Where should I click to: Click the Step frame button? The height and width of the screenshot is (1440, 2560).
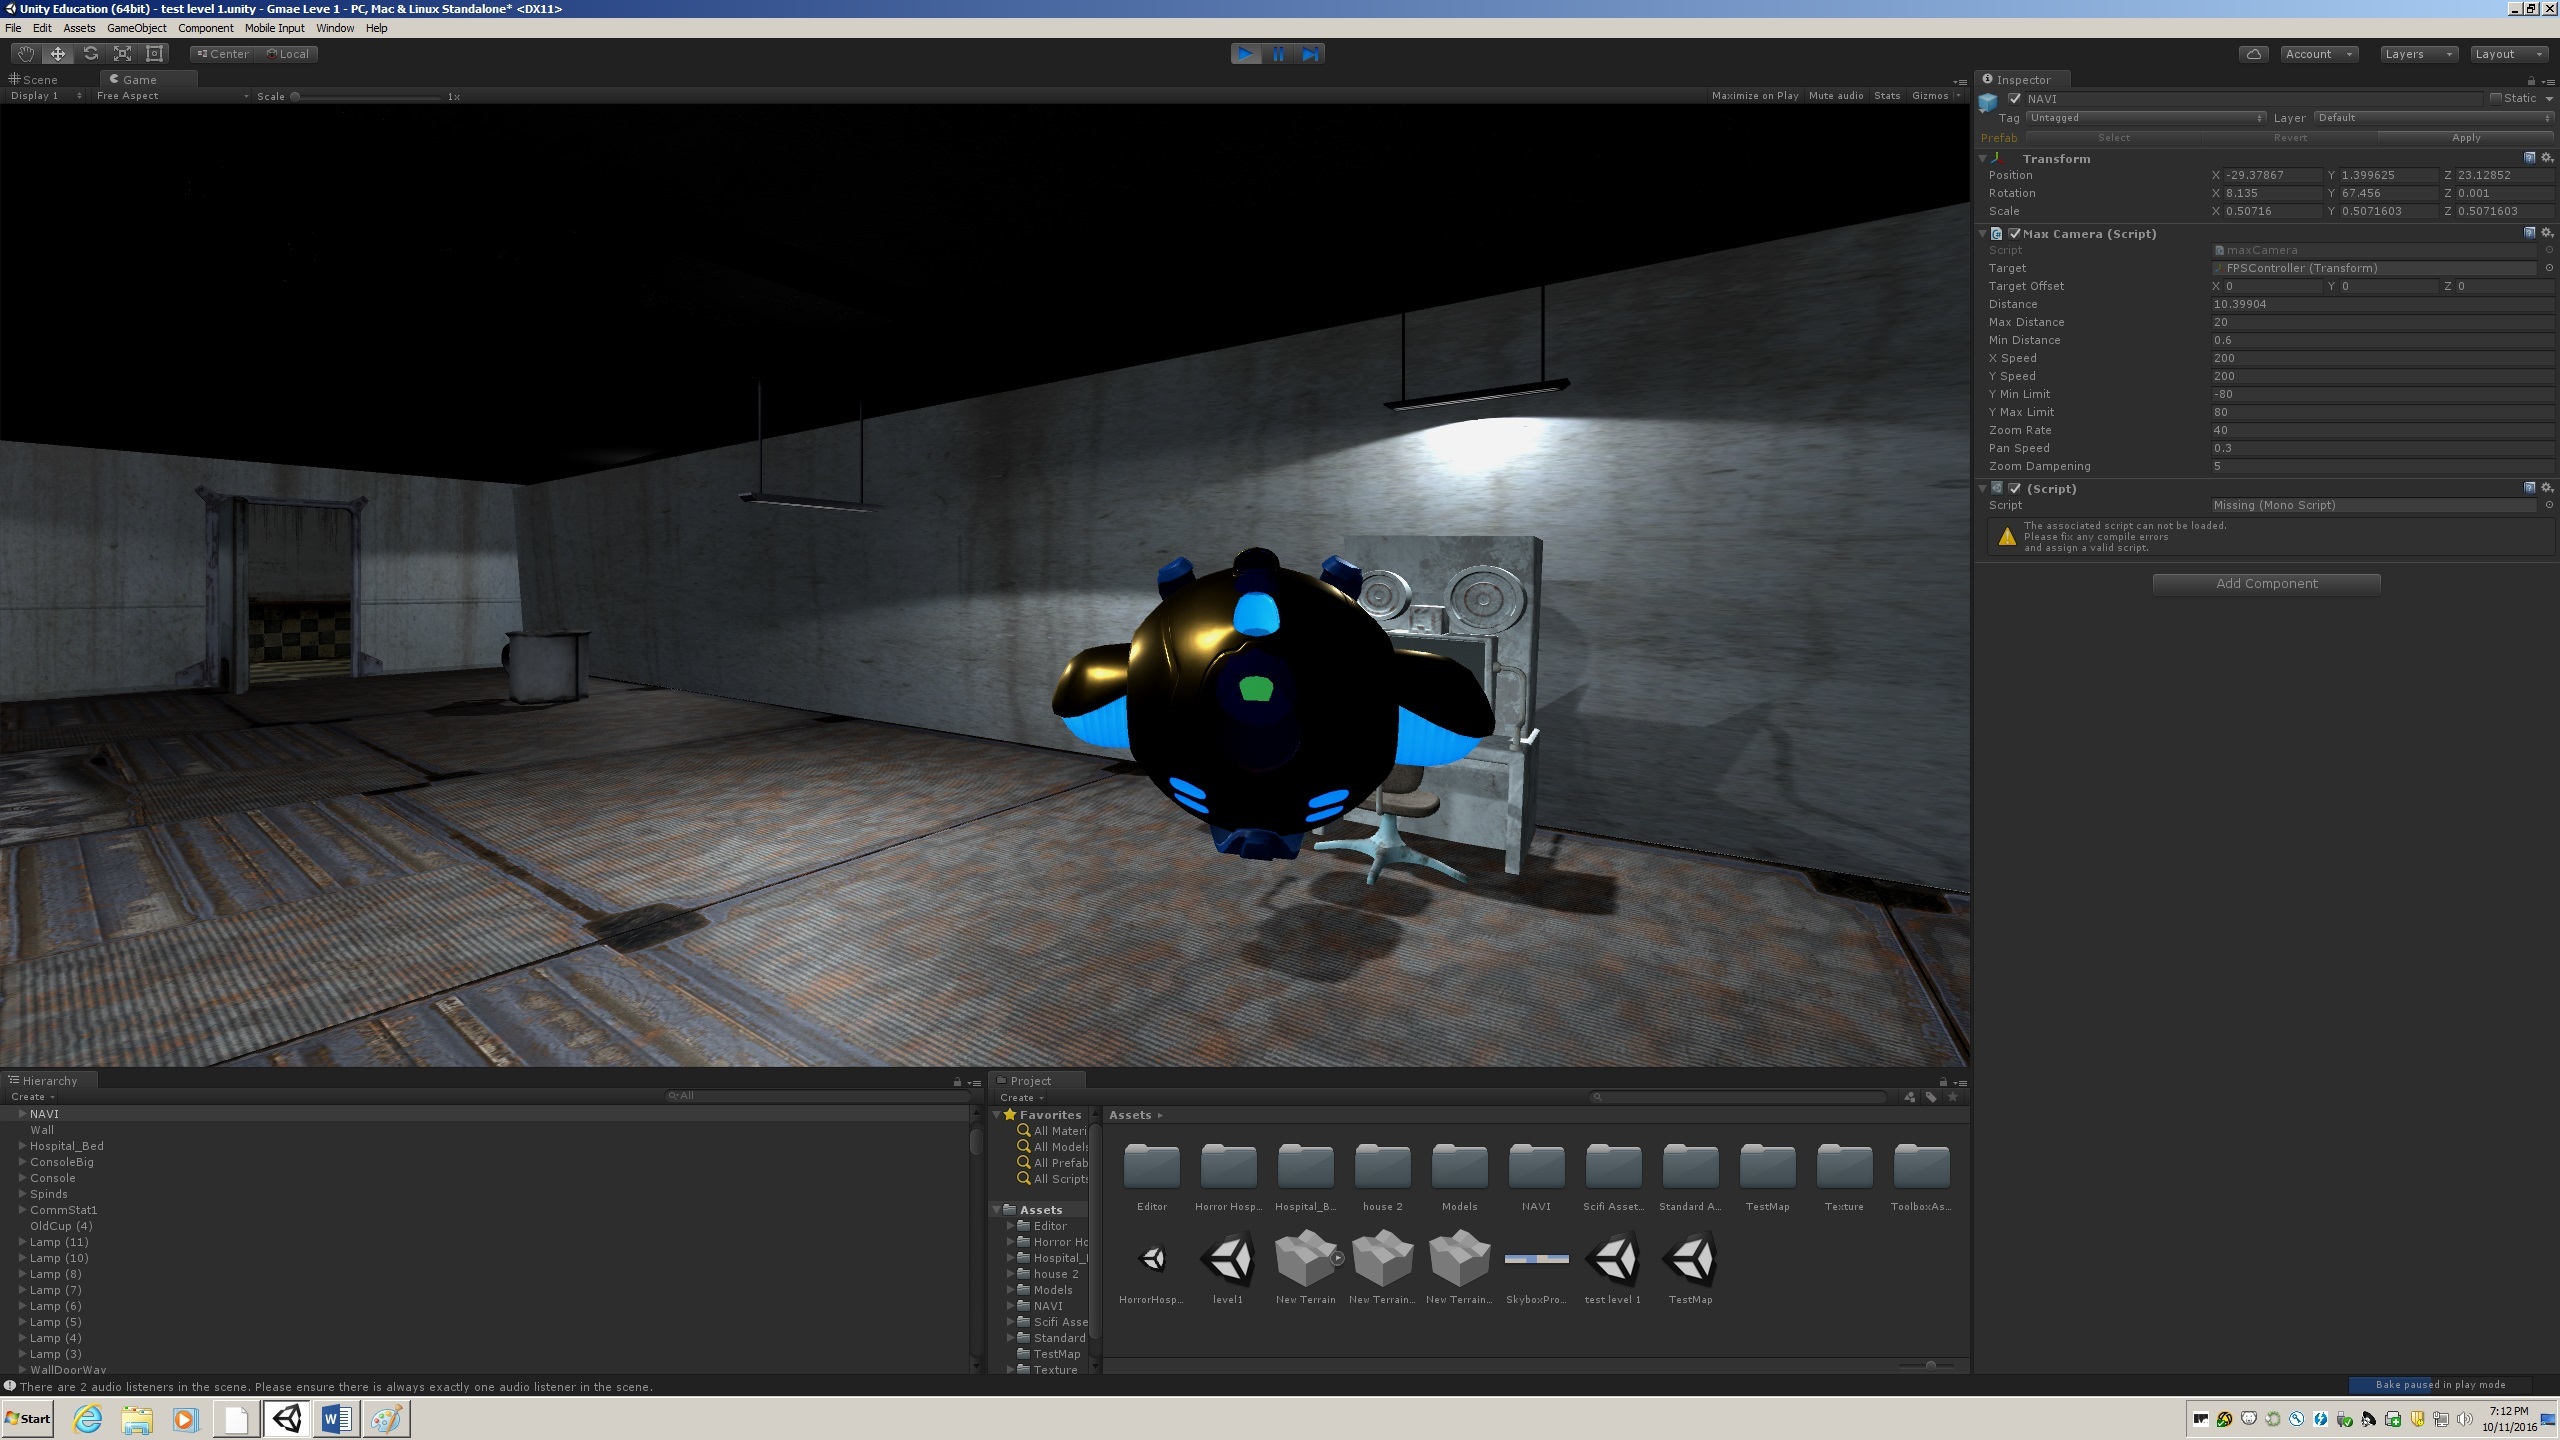pyautogui.click(x=1310, y=54)
